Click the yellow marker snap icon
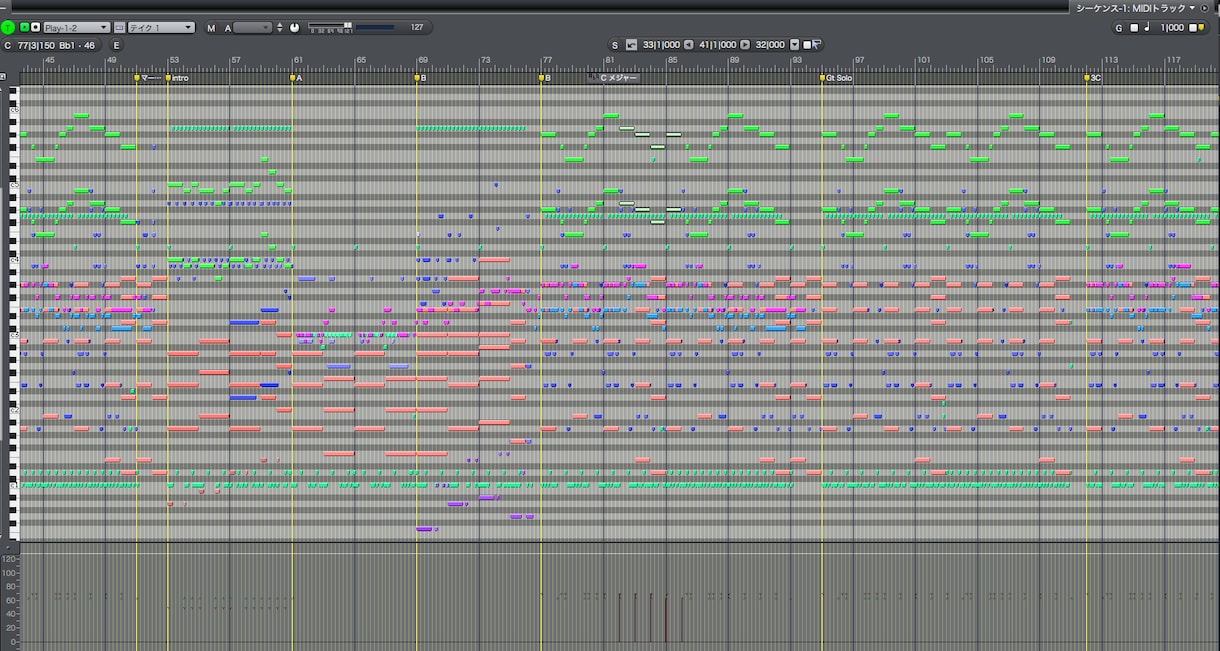Viewport: 1220px width, 651px height. 1201,28
